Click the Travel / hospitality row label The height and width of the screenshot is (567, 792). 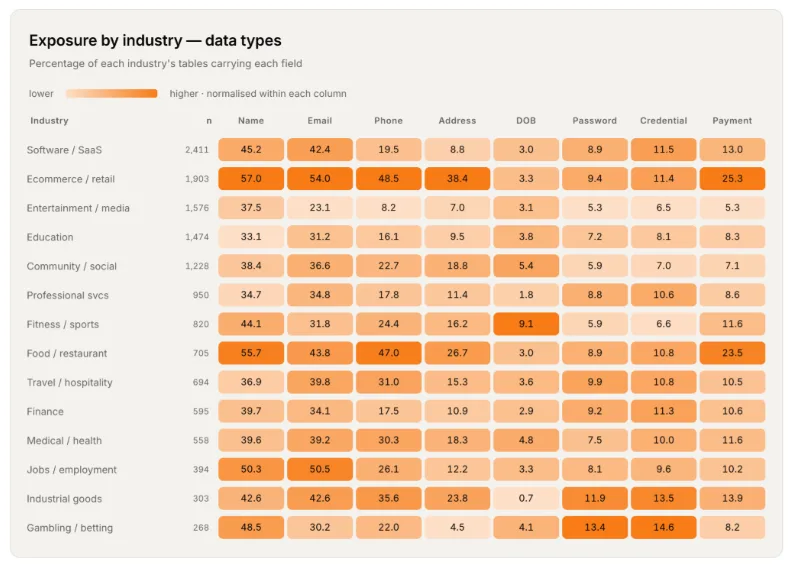70,383
